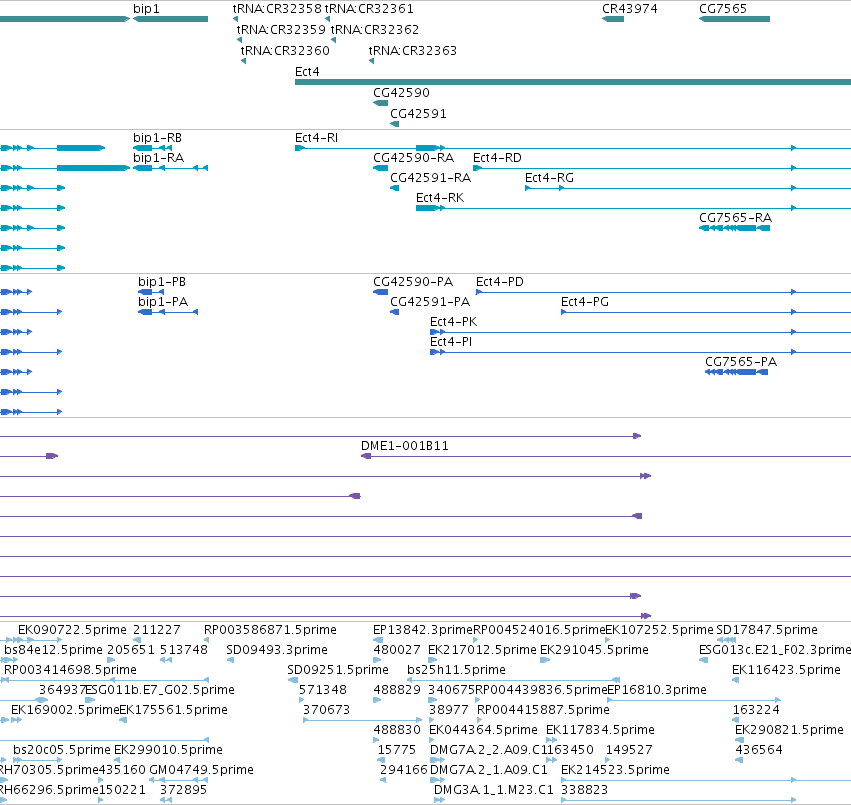Select the RP004524016.5prime EST label
Screen dimensions: 851x805
point(539,630)
